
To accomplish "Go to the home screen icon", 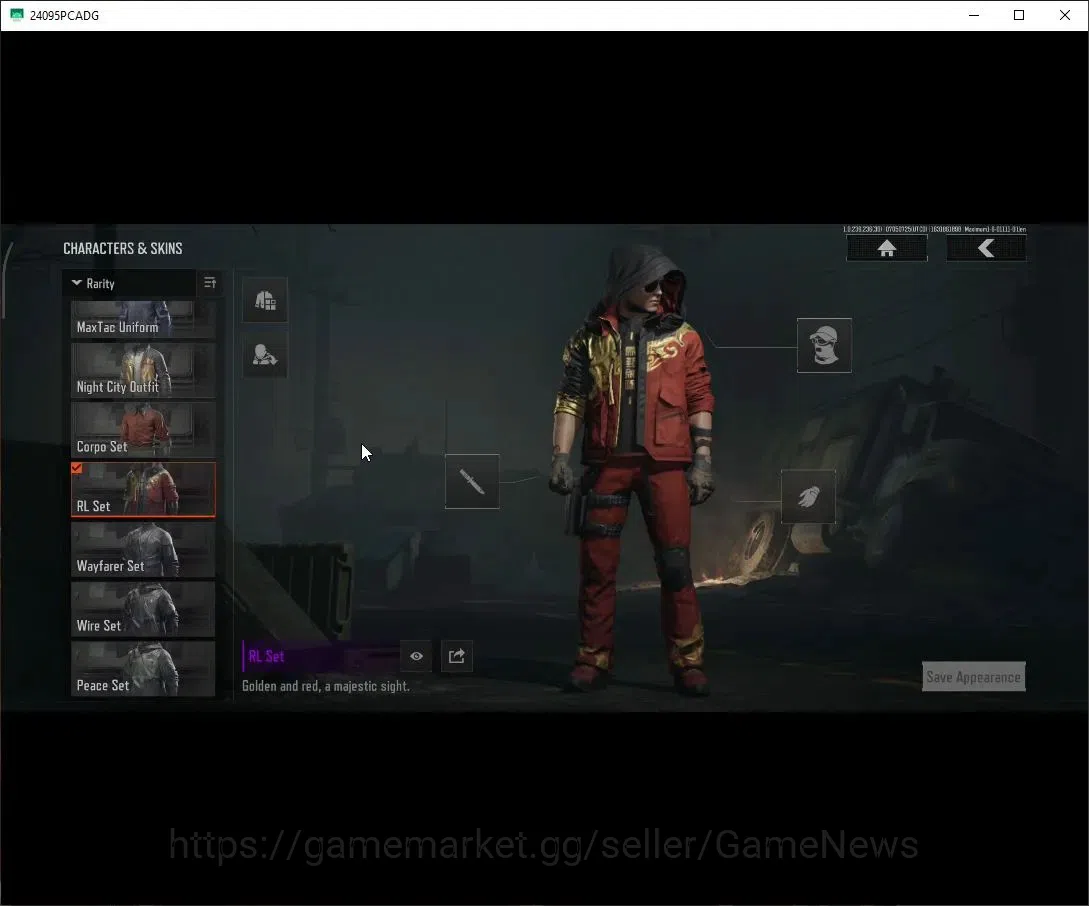I will click(x=887, y=248).
